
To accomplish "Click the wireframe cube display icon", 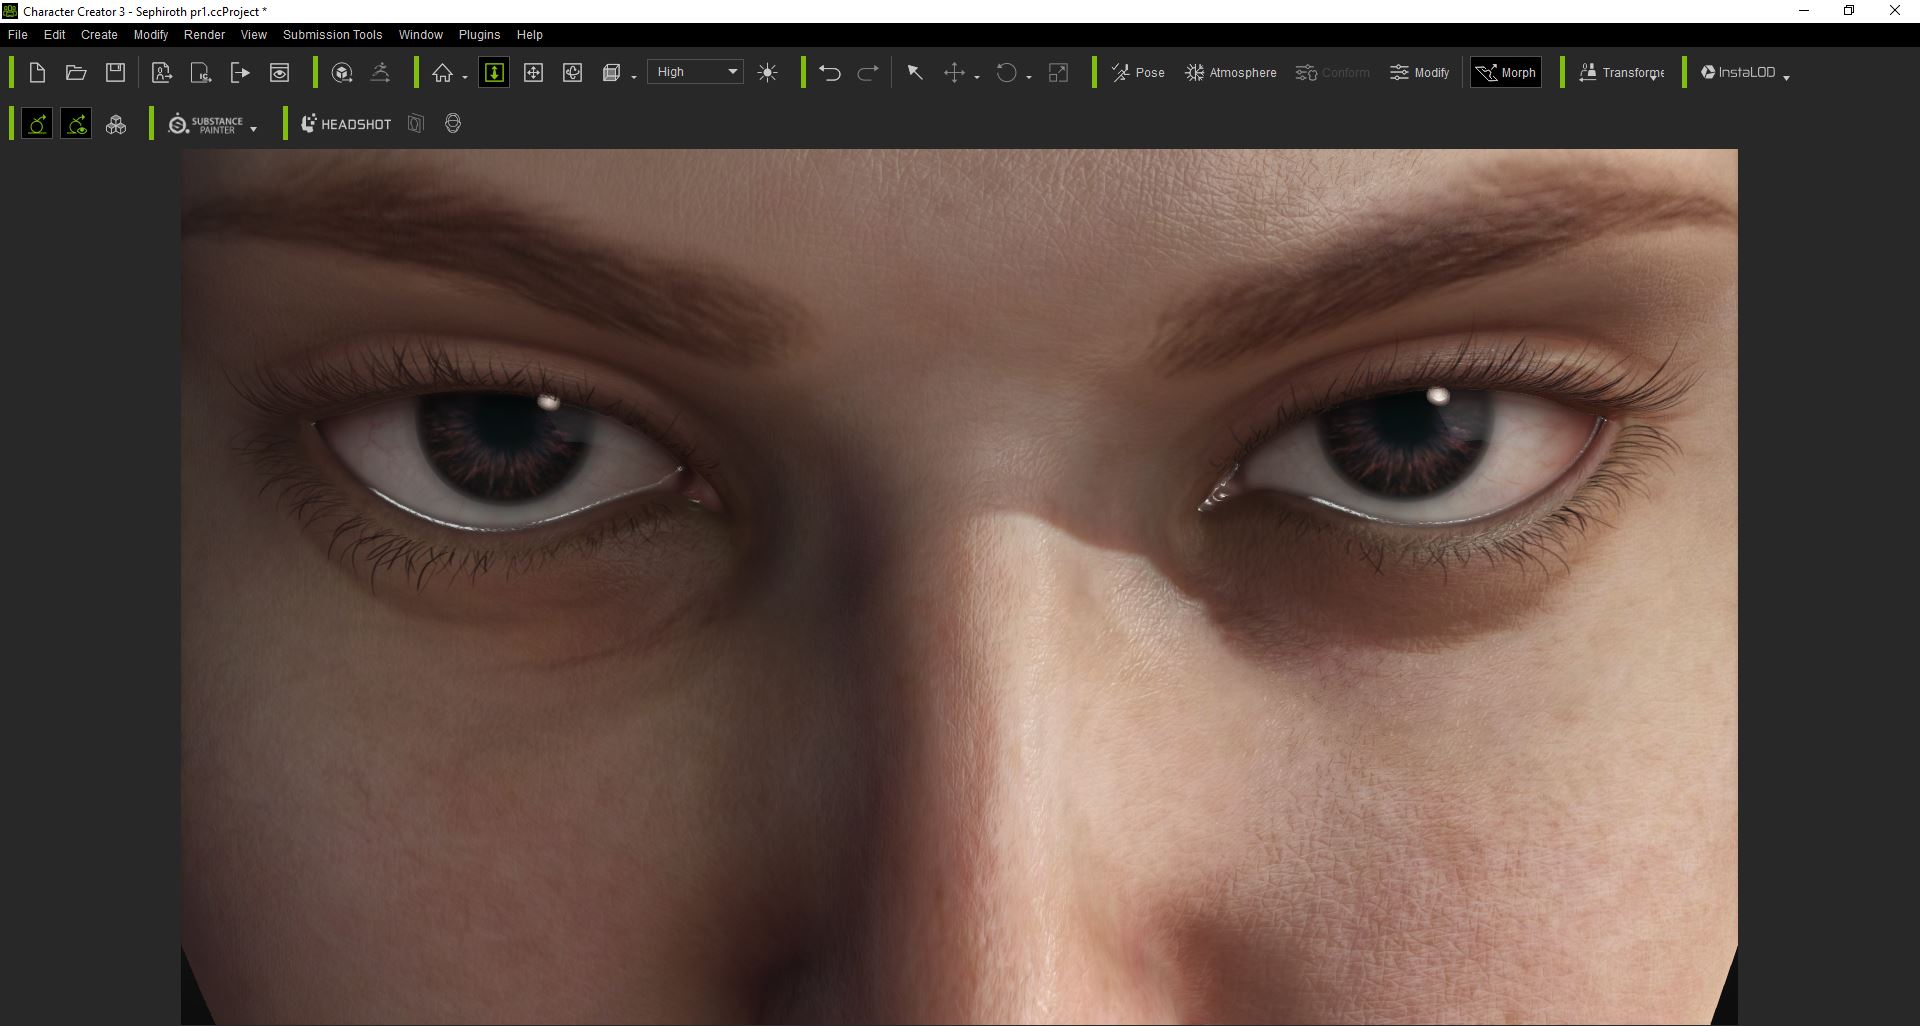I will pos(611,72).
